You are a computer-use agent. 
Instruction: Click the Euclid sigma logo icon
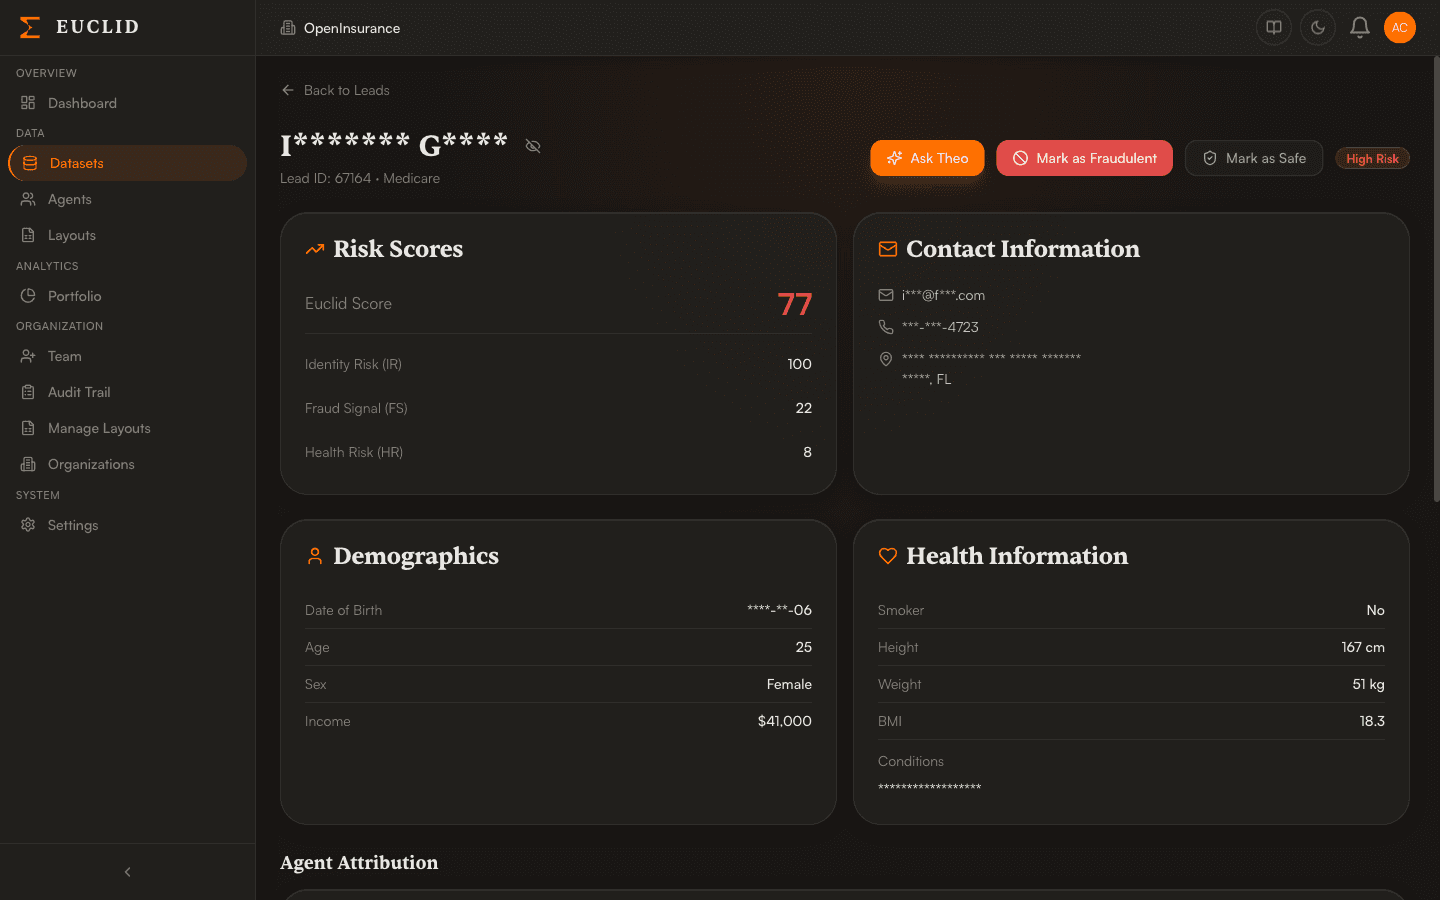pos(30,27)
